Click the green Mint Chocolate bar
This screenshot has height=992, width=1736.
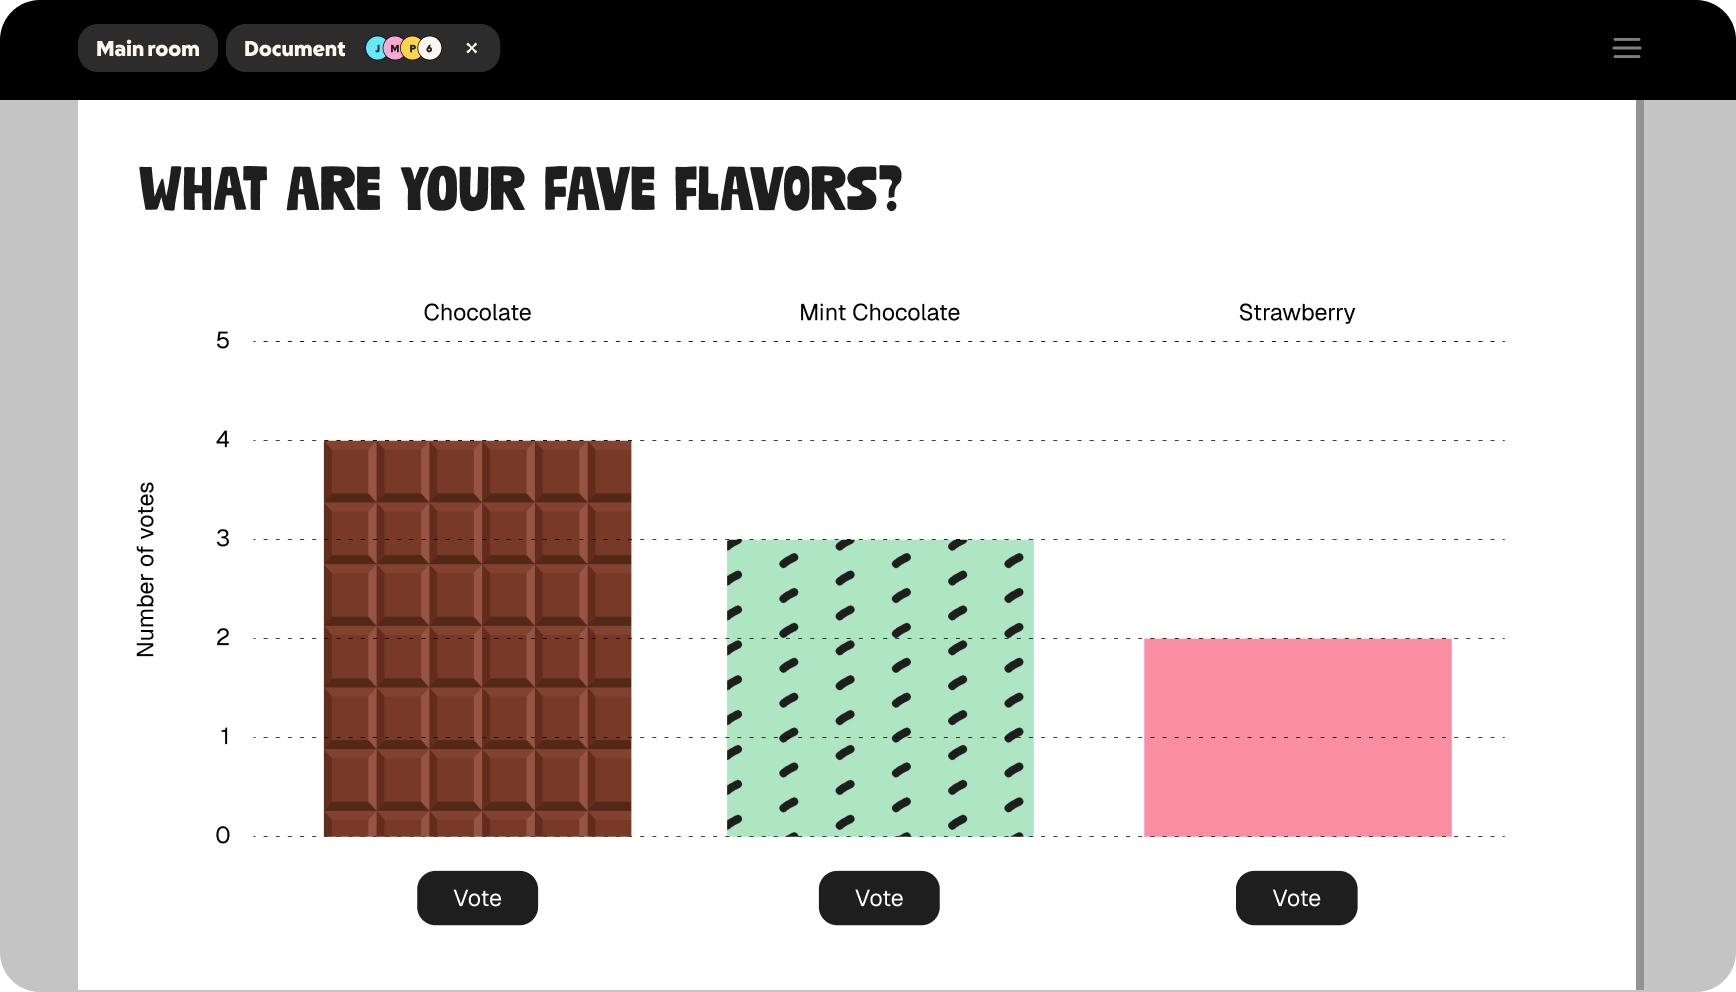tap(880, 688)
